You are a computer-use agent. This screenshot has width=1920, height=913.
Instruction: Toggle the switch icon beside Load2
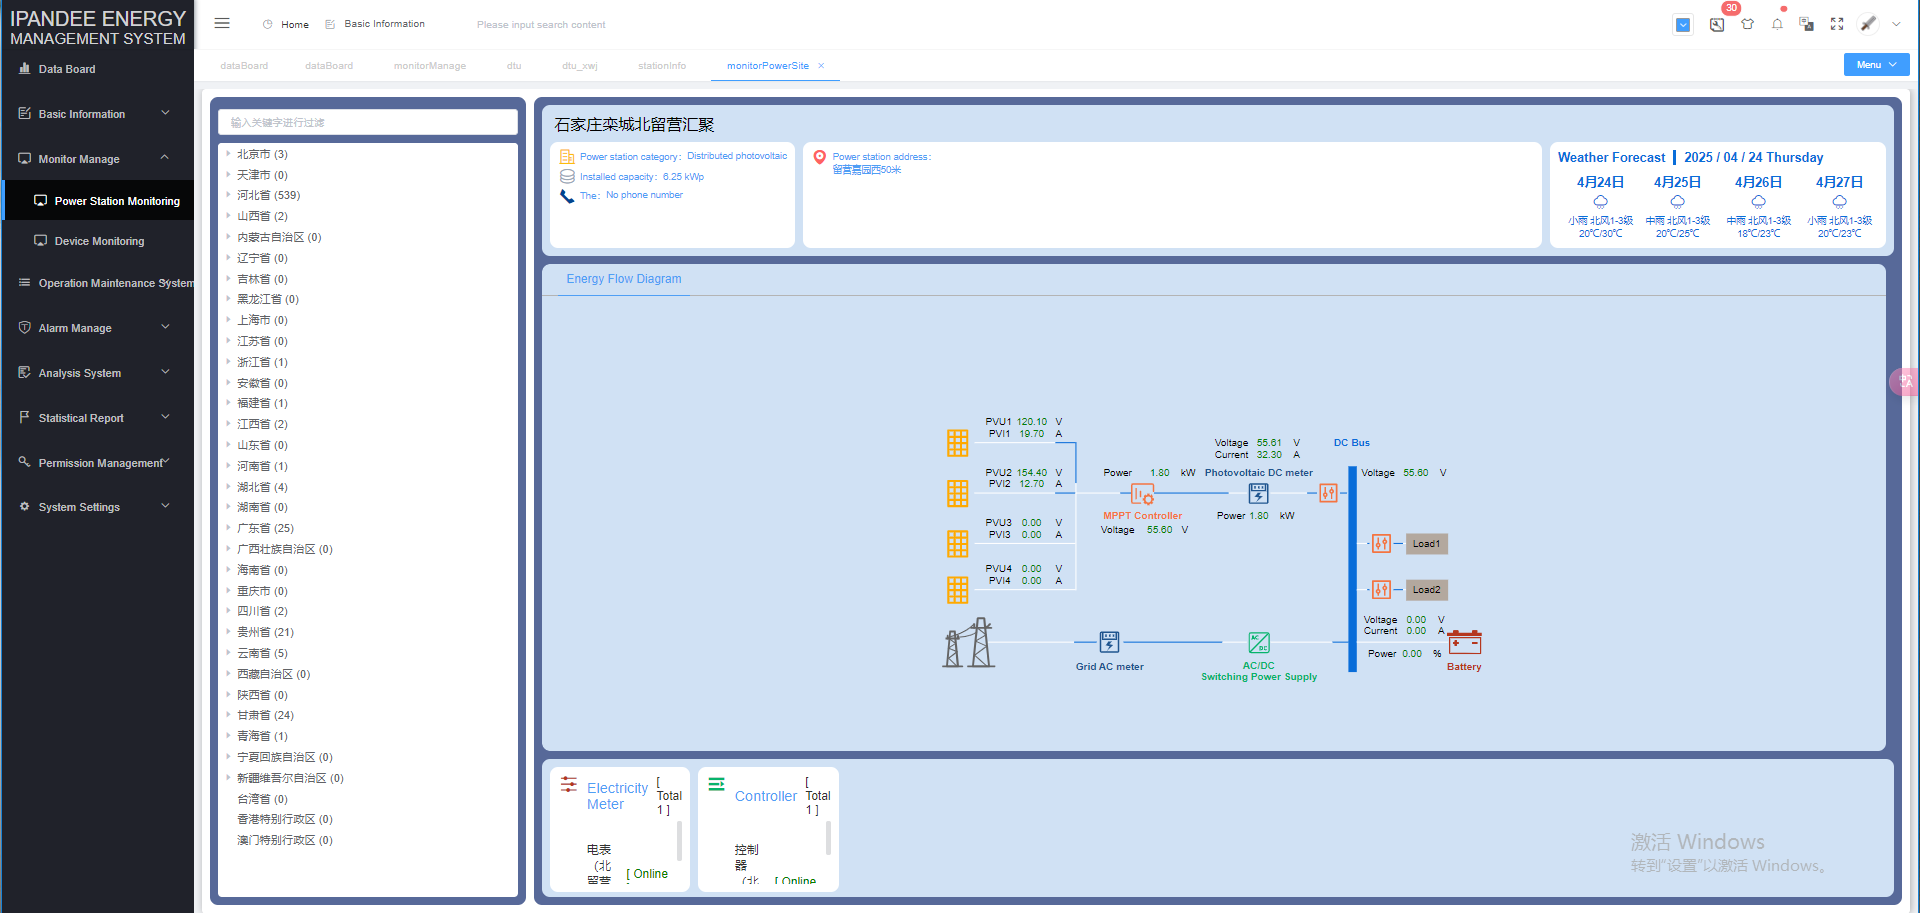[x=1381, y=590]
